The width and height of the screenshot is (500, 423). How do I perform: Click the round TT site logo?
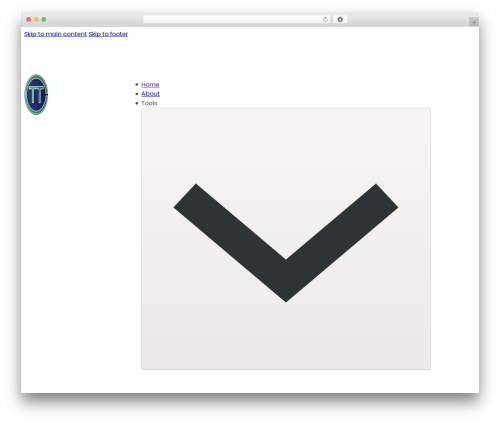(36, 95)
